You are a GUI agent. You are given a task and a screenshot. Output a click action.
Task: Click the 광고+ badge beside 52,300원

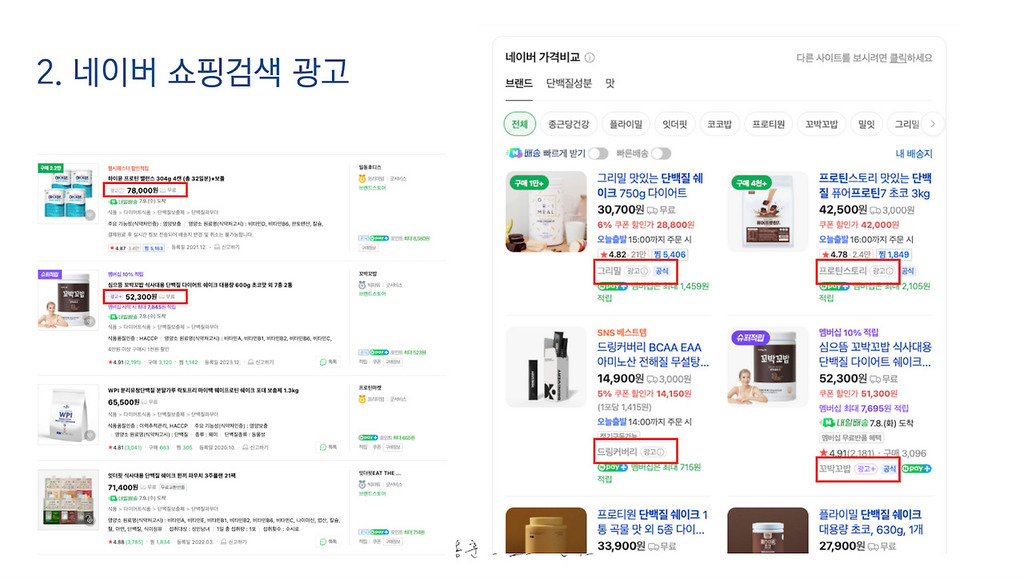(116, 297)
